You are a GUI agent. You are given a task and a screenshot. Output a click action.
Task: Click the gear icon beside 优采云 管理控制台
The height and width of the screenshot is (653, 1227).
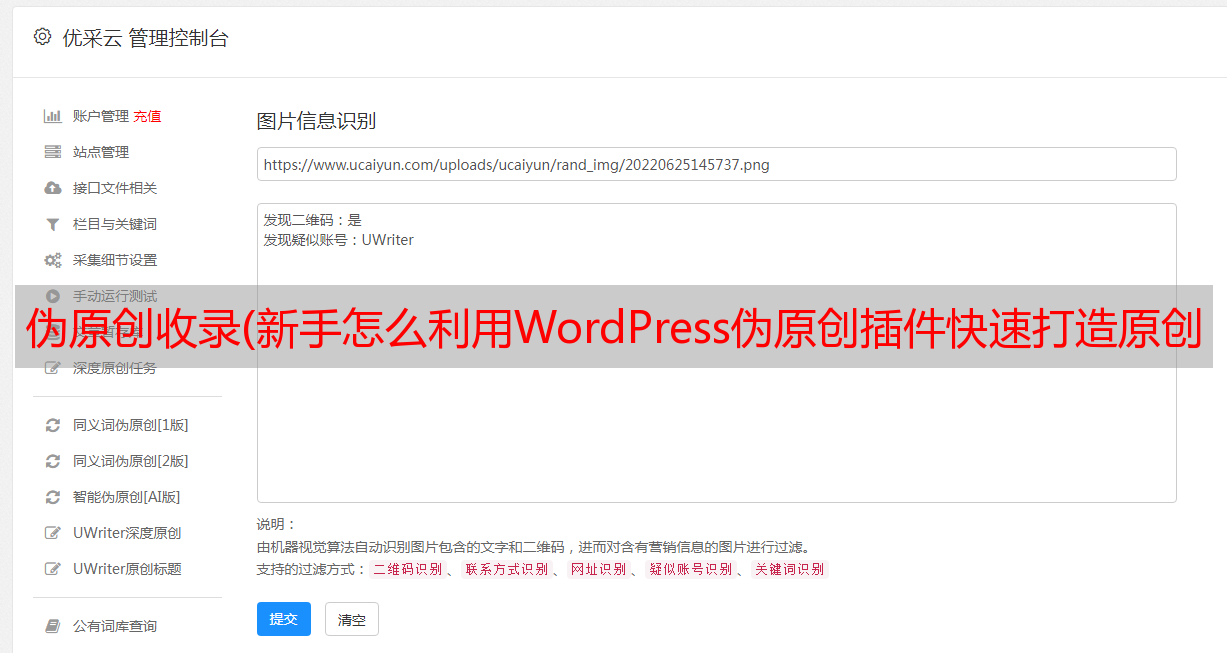coord(42,37)
